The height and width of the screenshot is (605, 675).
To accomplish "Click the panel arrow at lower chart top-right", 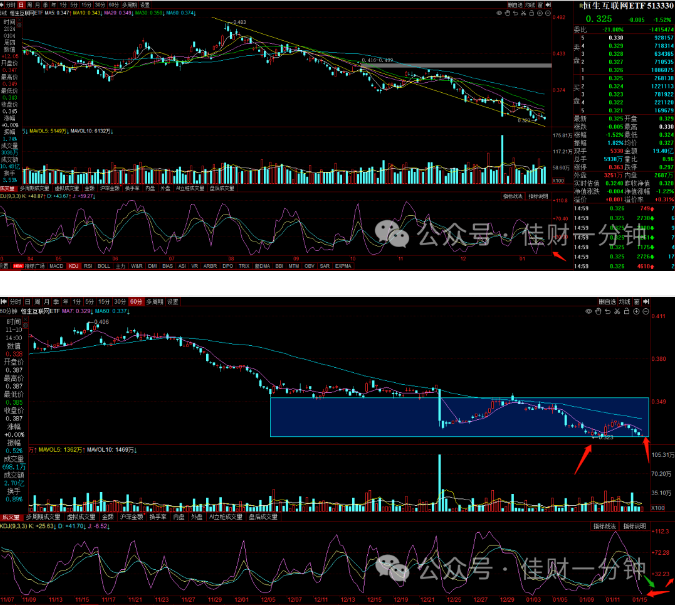I will [646, 302].
